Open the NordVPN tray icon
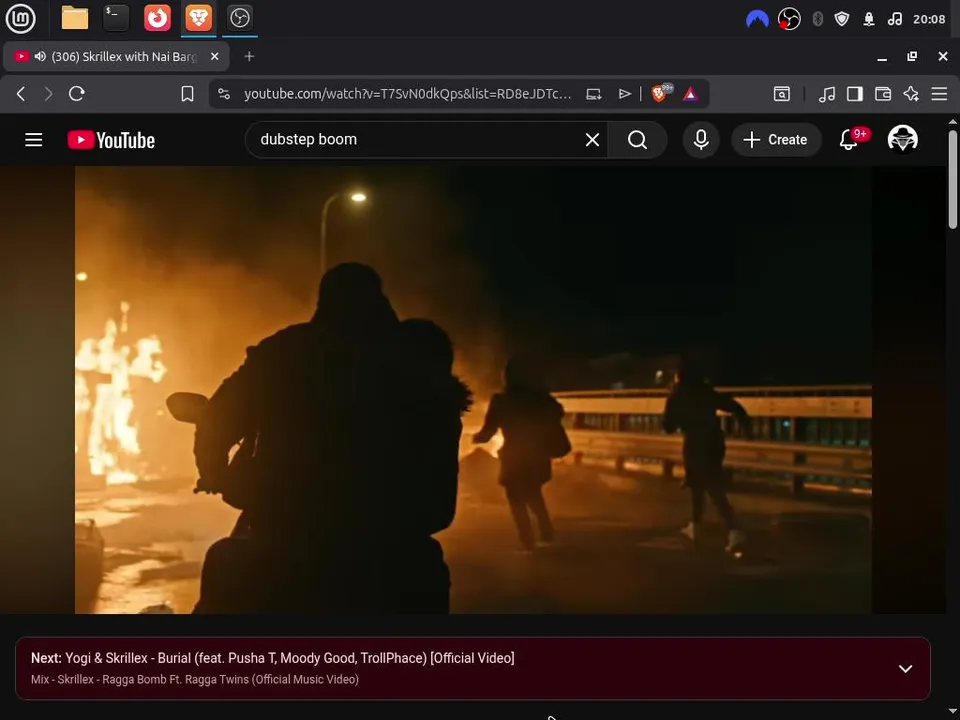This screenshot has width=960, height=720. 757,19
